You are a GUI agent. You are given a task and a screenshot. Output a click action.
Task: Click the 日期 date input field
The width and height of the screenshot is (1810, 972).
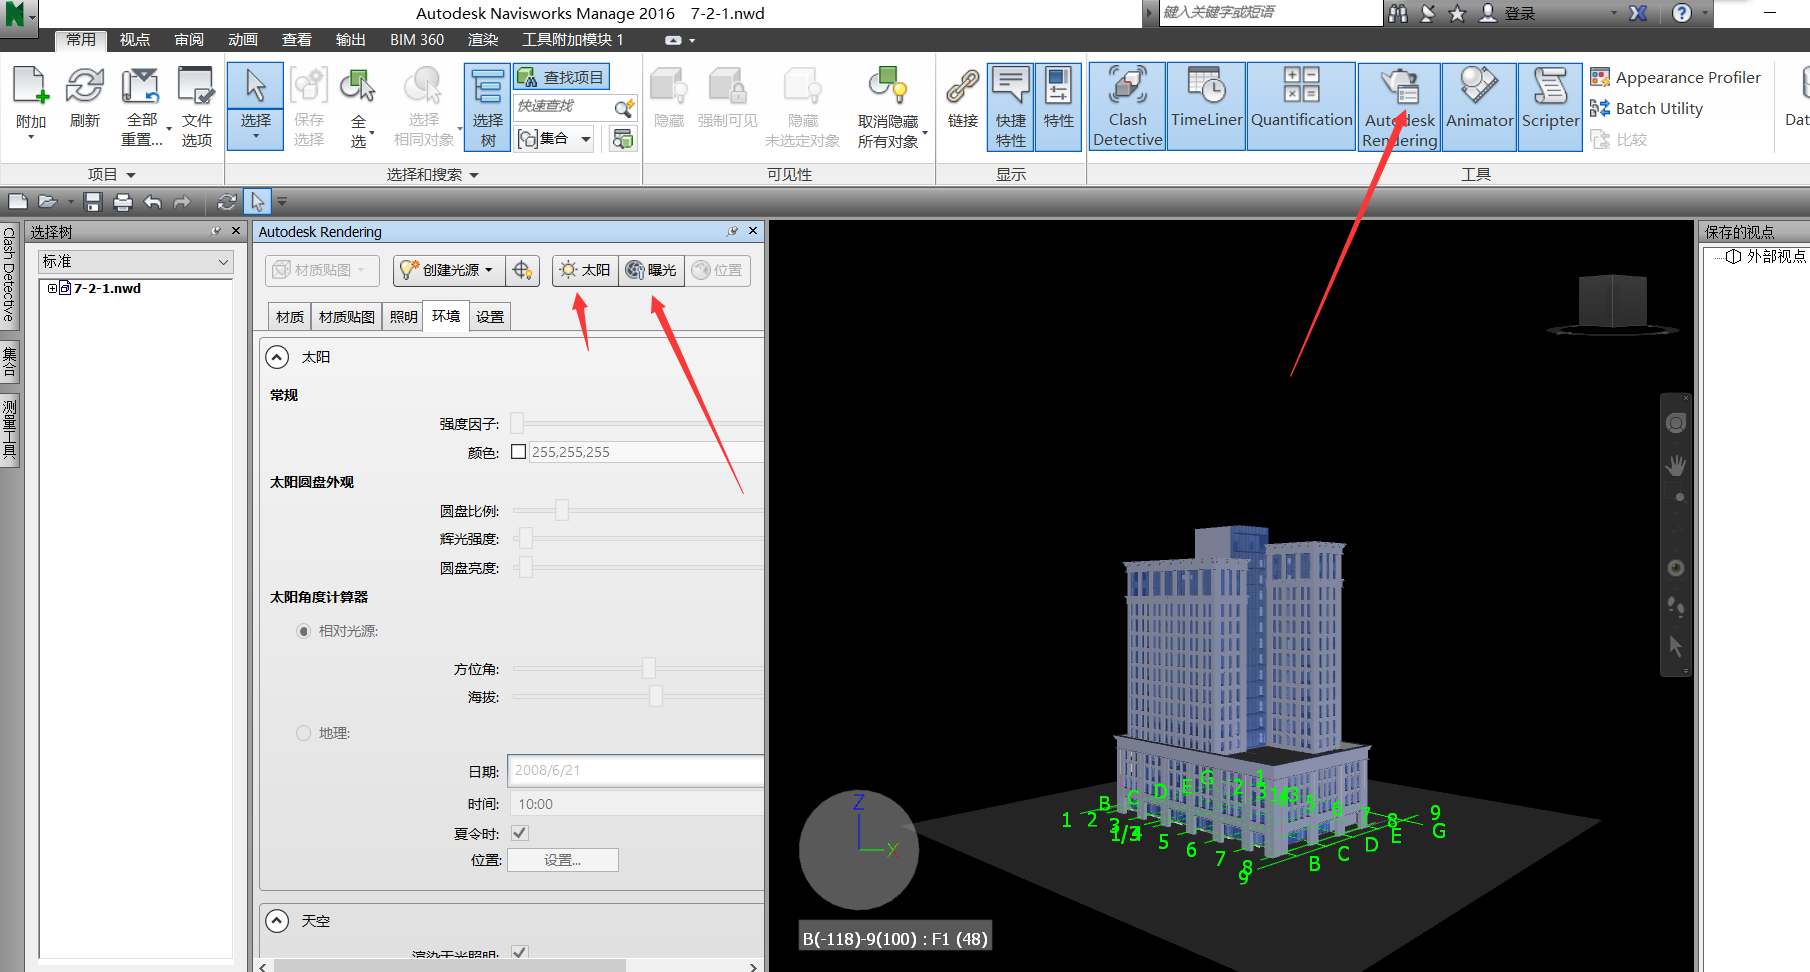[x=635, y=770]
